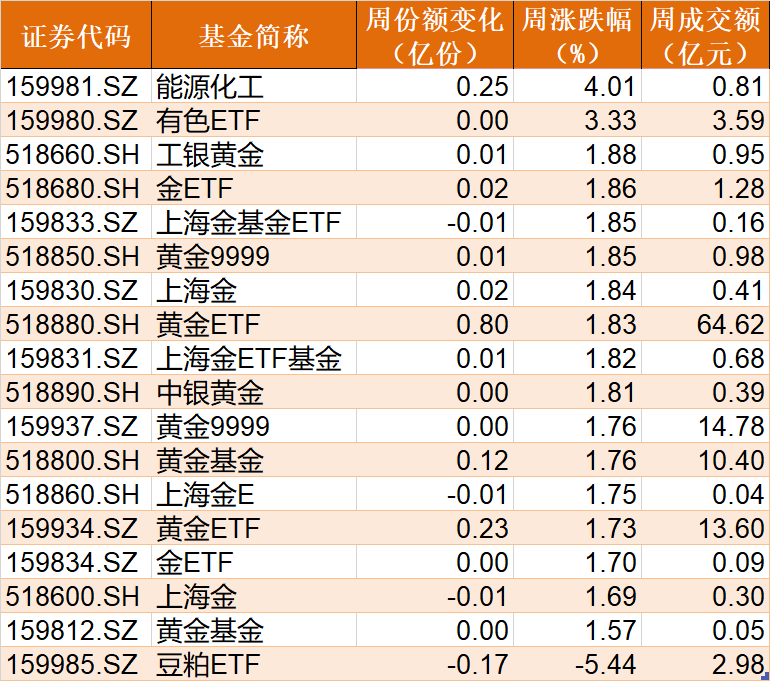Select share change value 0.25

click(x=482, y=86)
